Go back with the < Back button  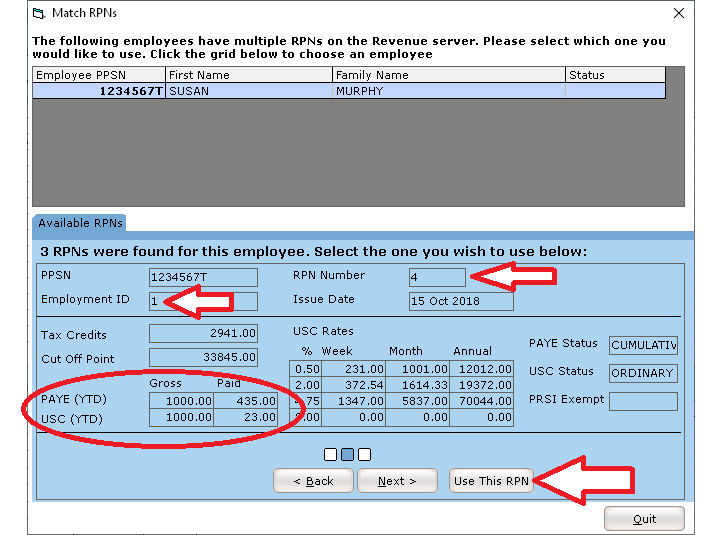coord(313,481)
